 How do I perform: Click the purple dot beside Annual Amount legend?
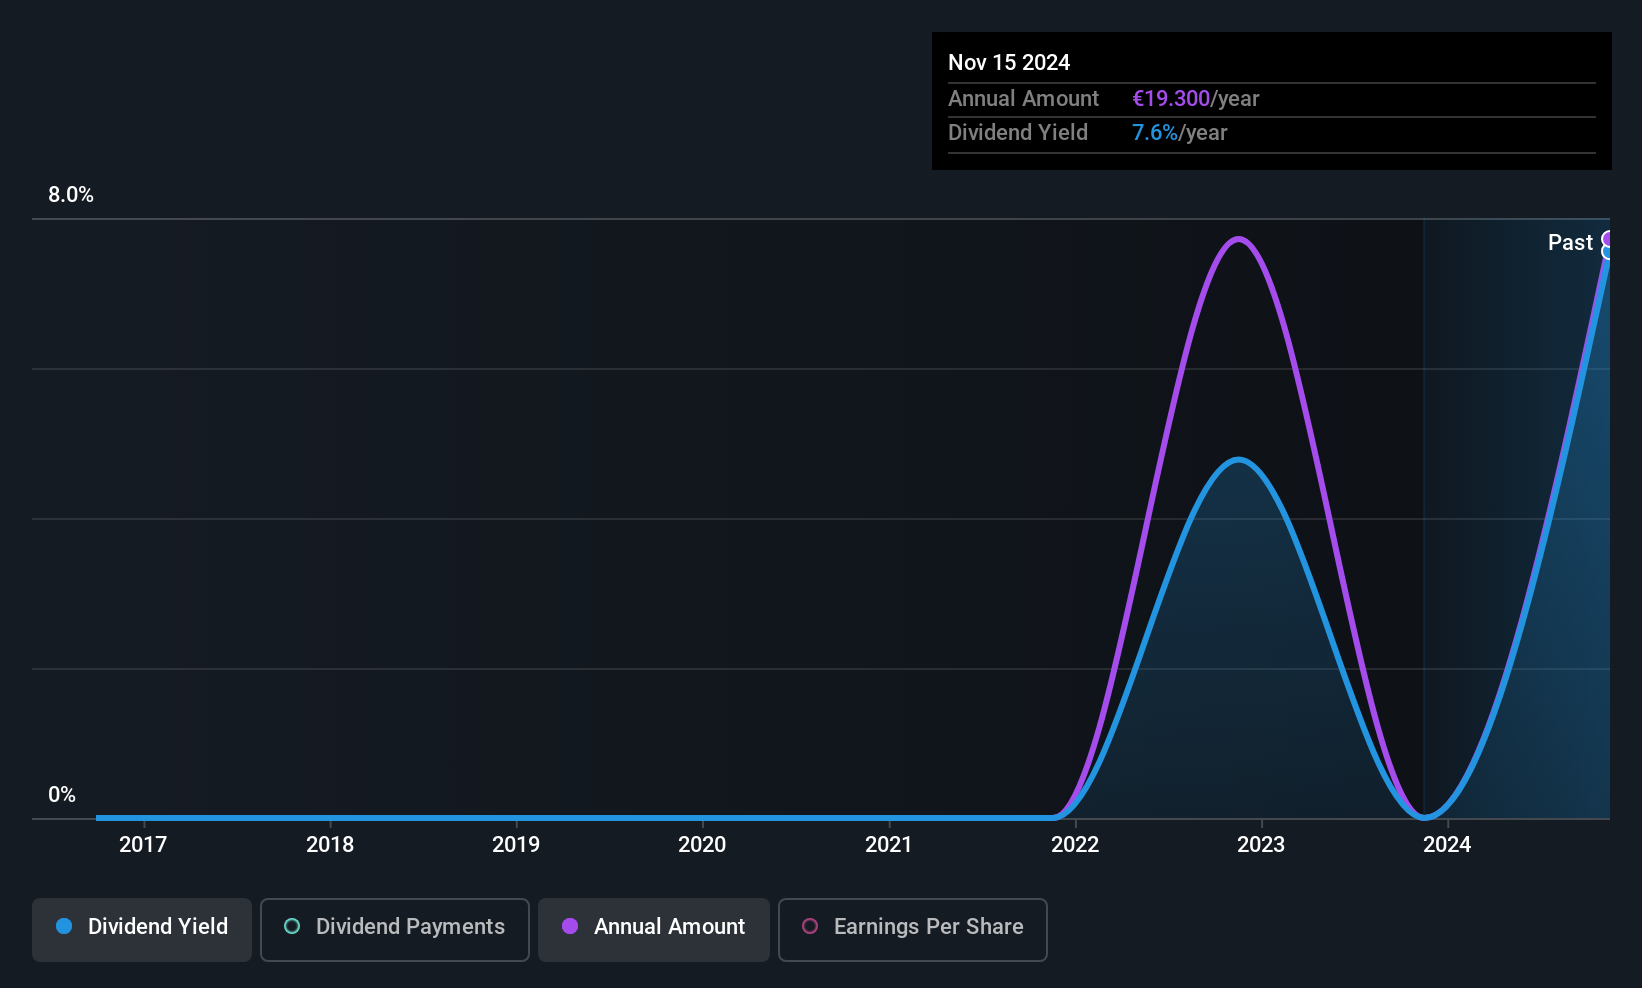coord(570,926)
